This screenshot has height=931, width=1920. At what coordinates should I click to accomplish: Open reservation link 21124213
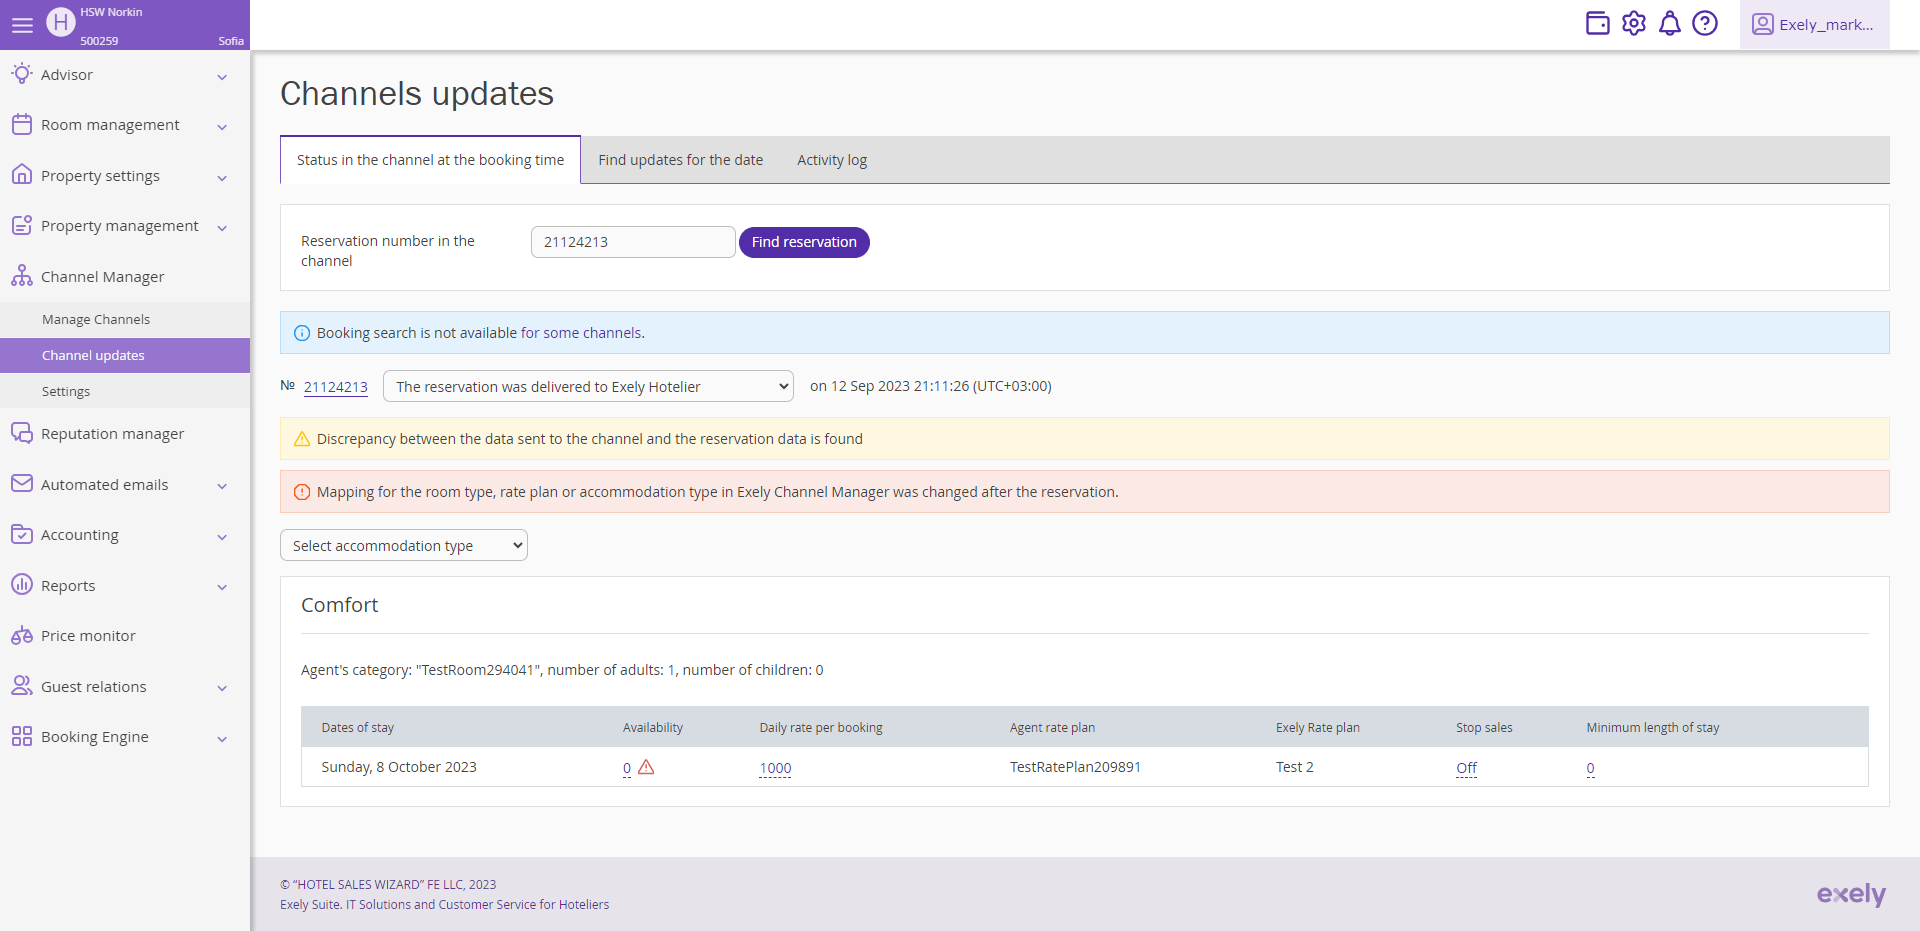coord(335,386)
